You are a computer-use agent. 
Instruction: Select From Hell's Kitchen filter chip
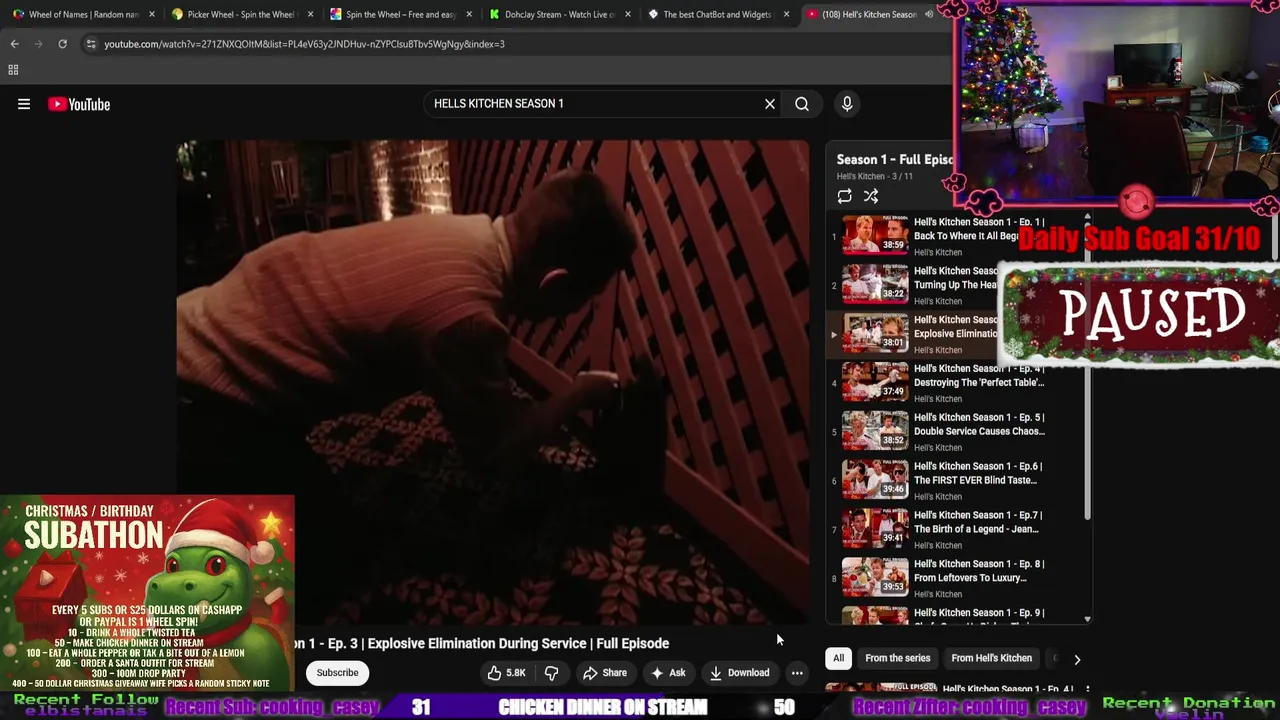(991, 659)
